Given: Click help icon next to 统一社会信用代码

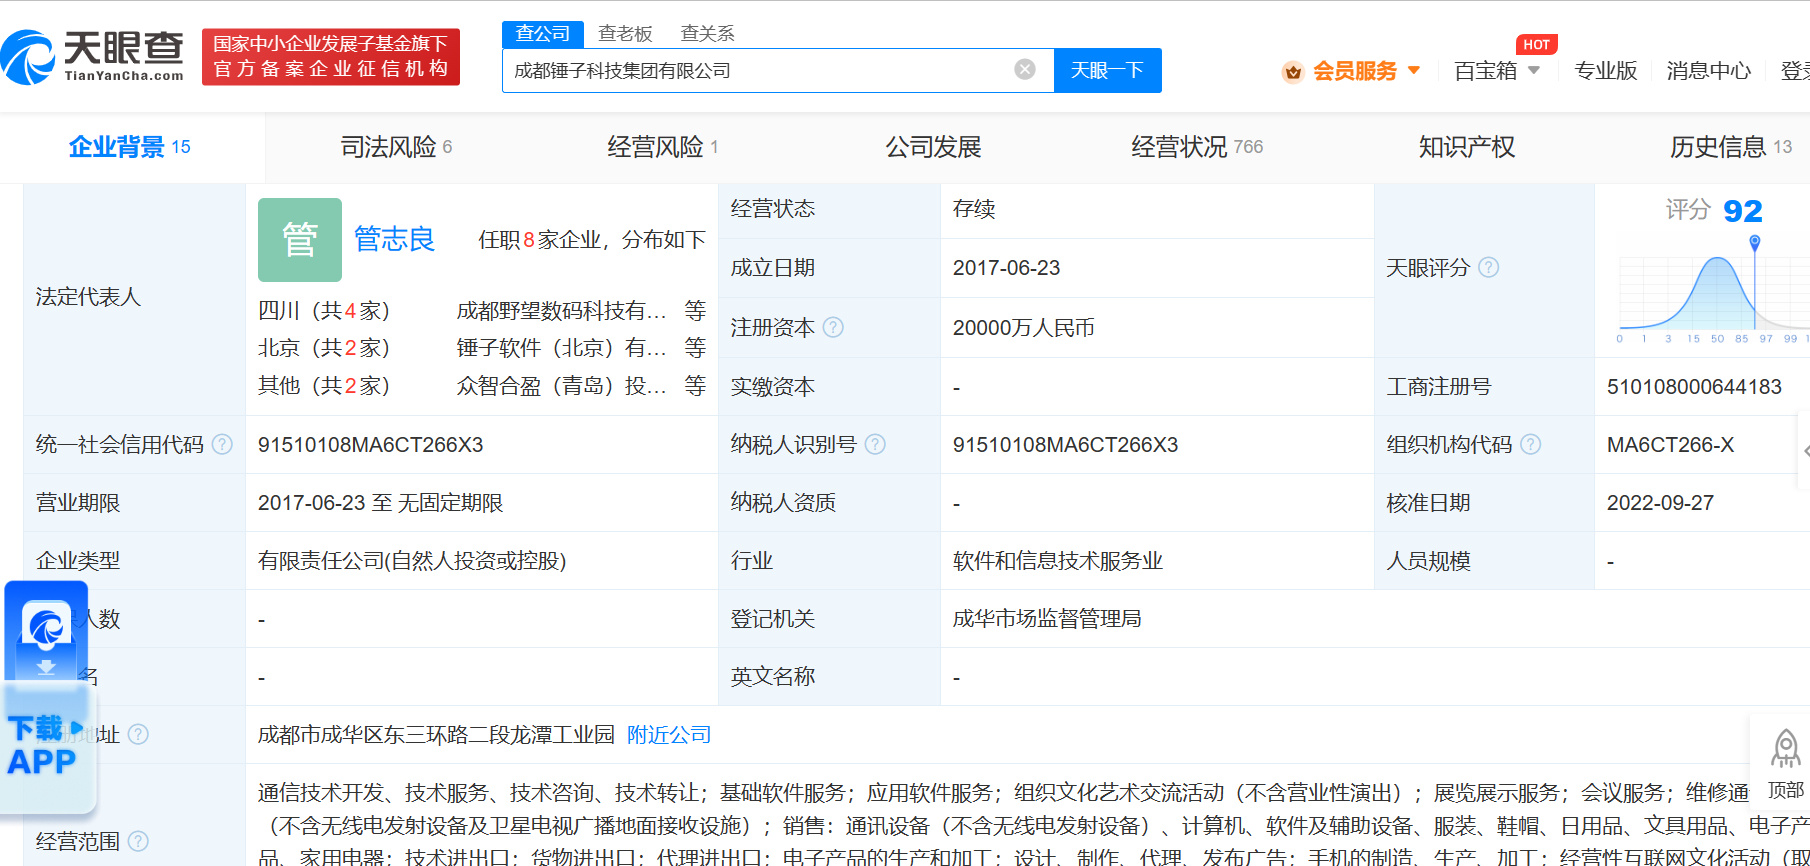Looking at the screenshot, I should pyautogui.click(x=222, y=444).
